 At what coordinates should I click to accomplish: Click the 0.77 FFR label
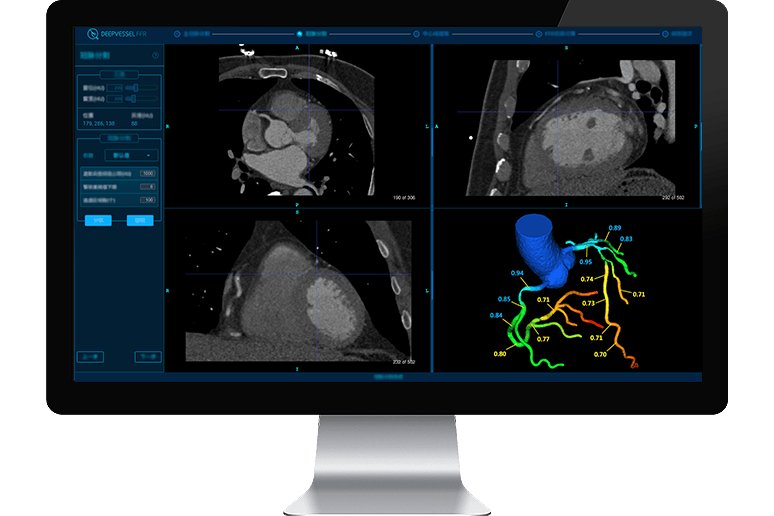coord(543,339)
